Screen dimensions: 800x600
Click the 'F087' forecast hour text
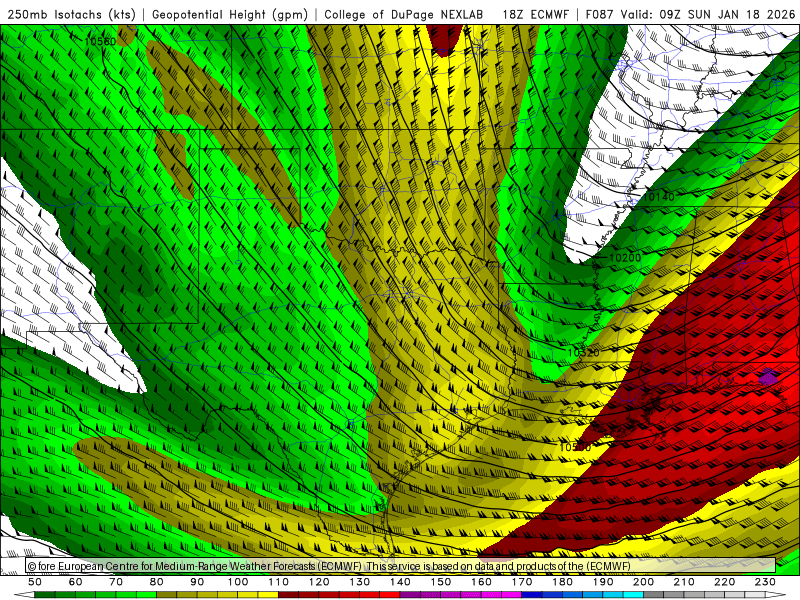[599, 14]
